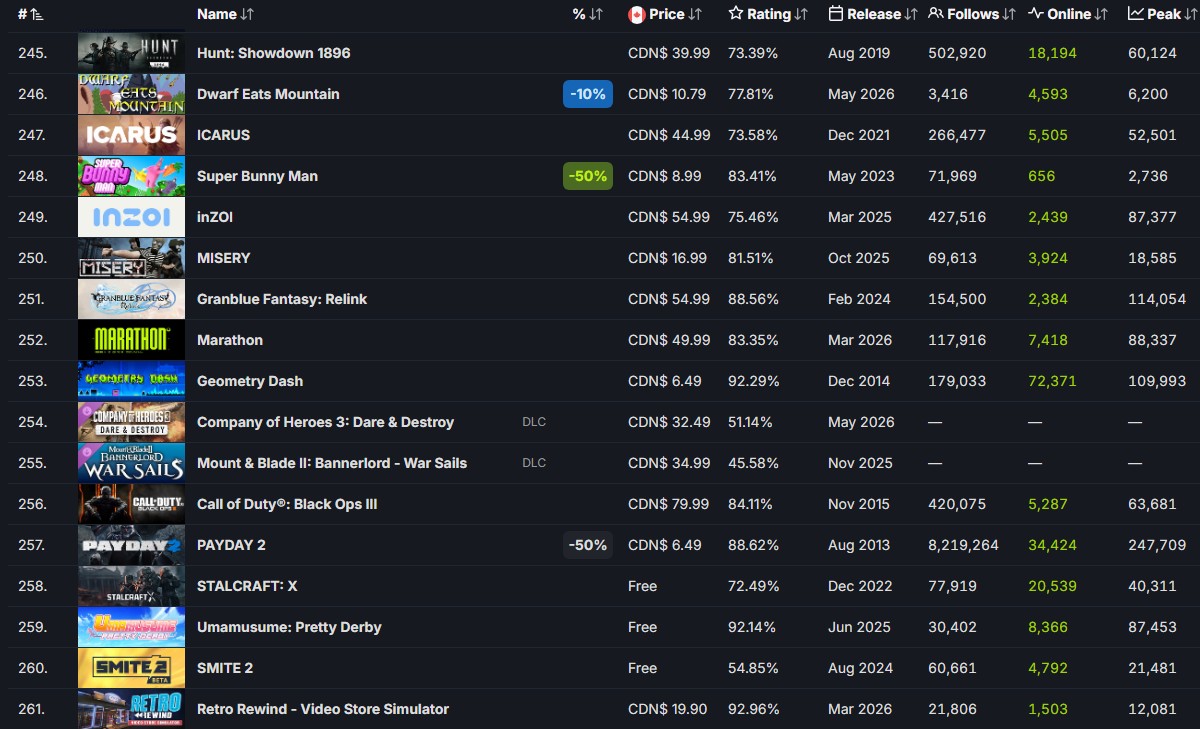This screenshot has width=1200, height=729.
Task: Click rank number 259. for Umamusume
Action: click(33, 627)
